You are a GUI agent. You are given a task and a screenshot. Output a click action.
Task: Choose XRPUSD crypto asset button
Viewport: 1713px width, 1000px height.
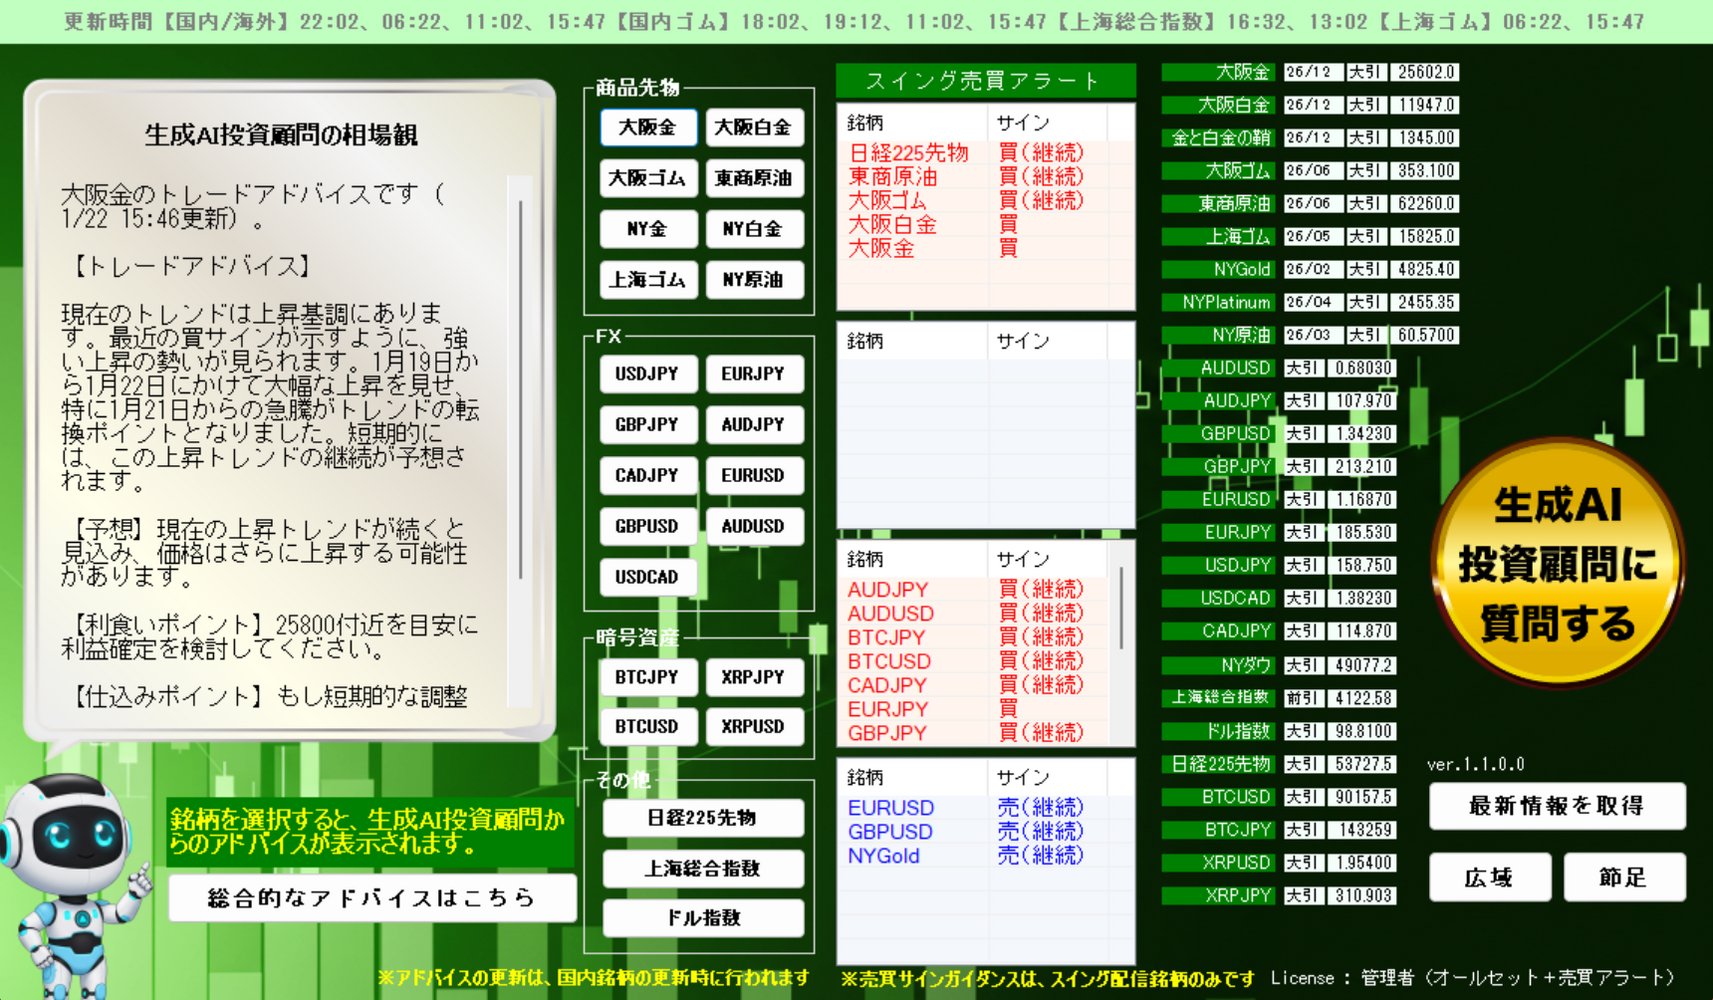[x=754, y=727]
